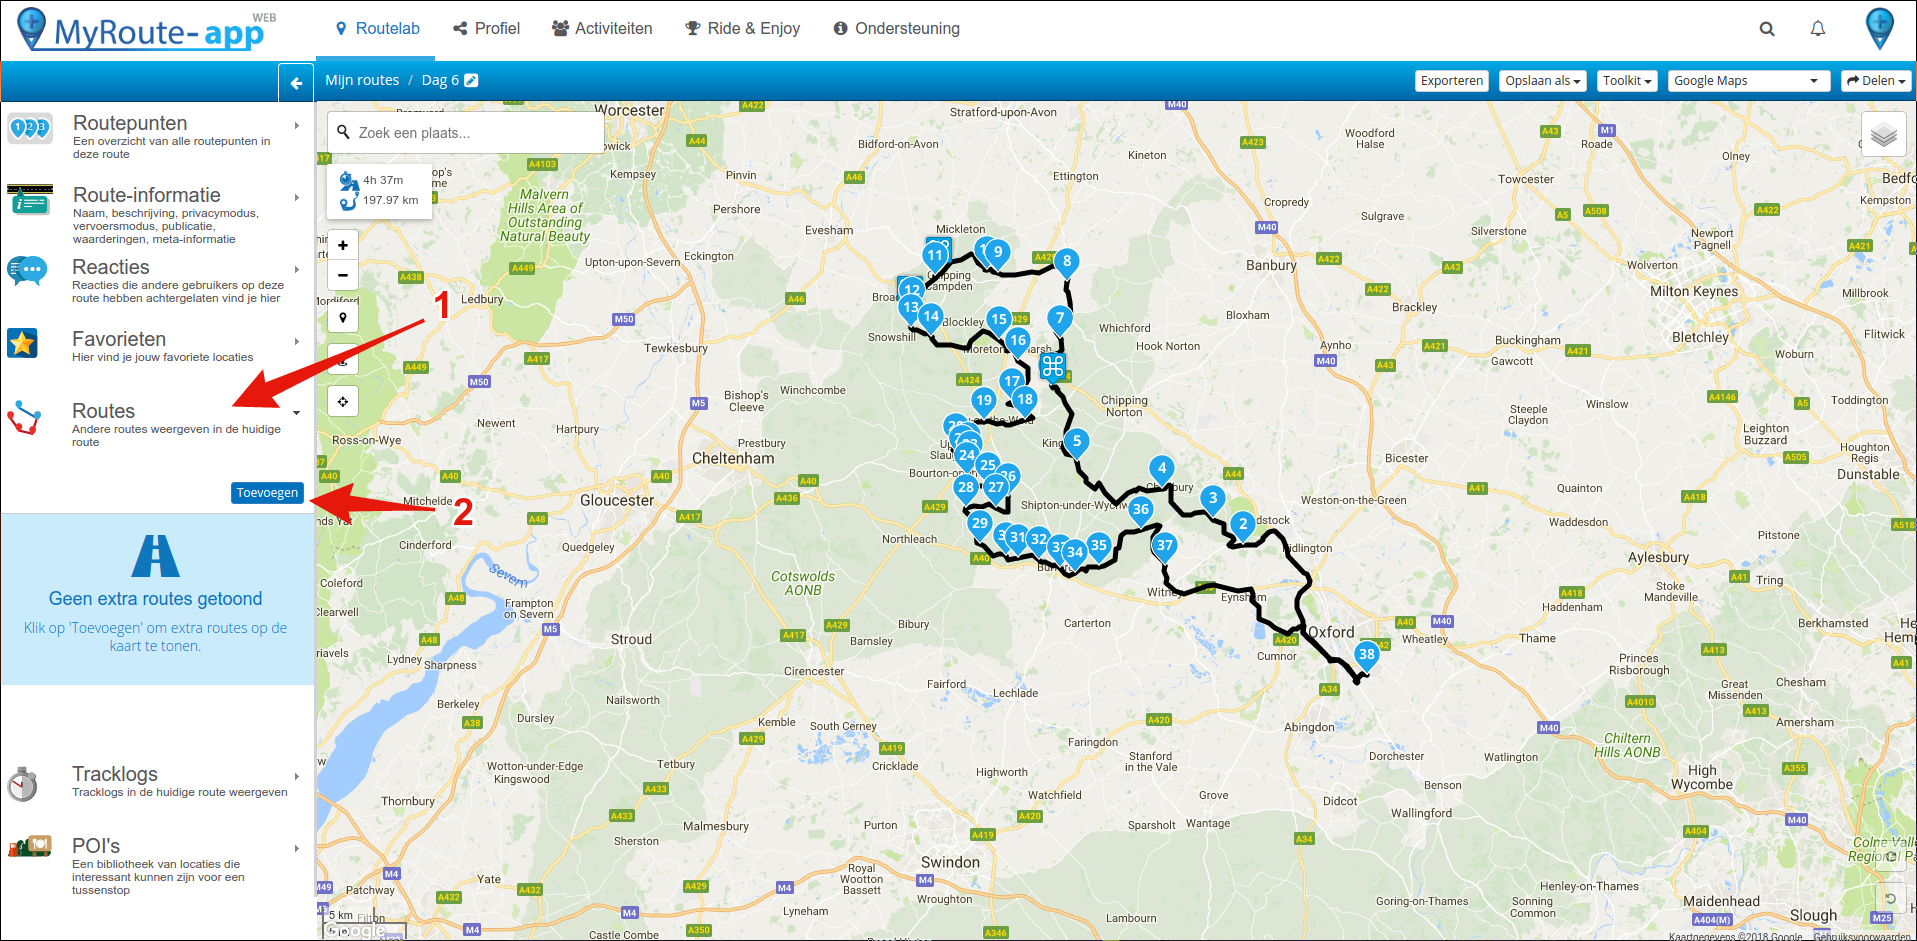
Task: Open Favorieten via its star icon
Action: point(22,343)
